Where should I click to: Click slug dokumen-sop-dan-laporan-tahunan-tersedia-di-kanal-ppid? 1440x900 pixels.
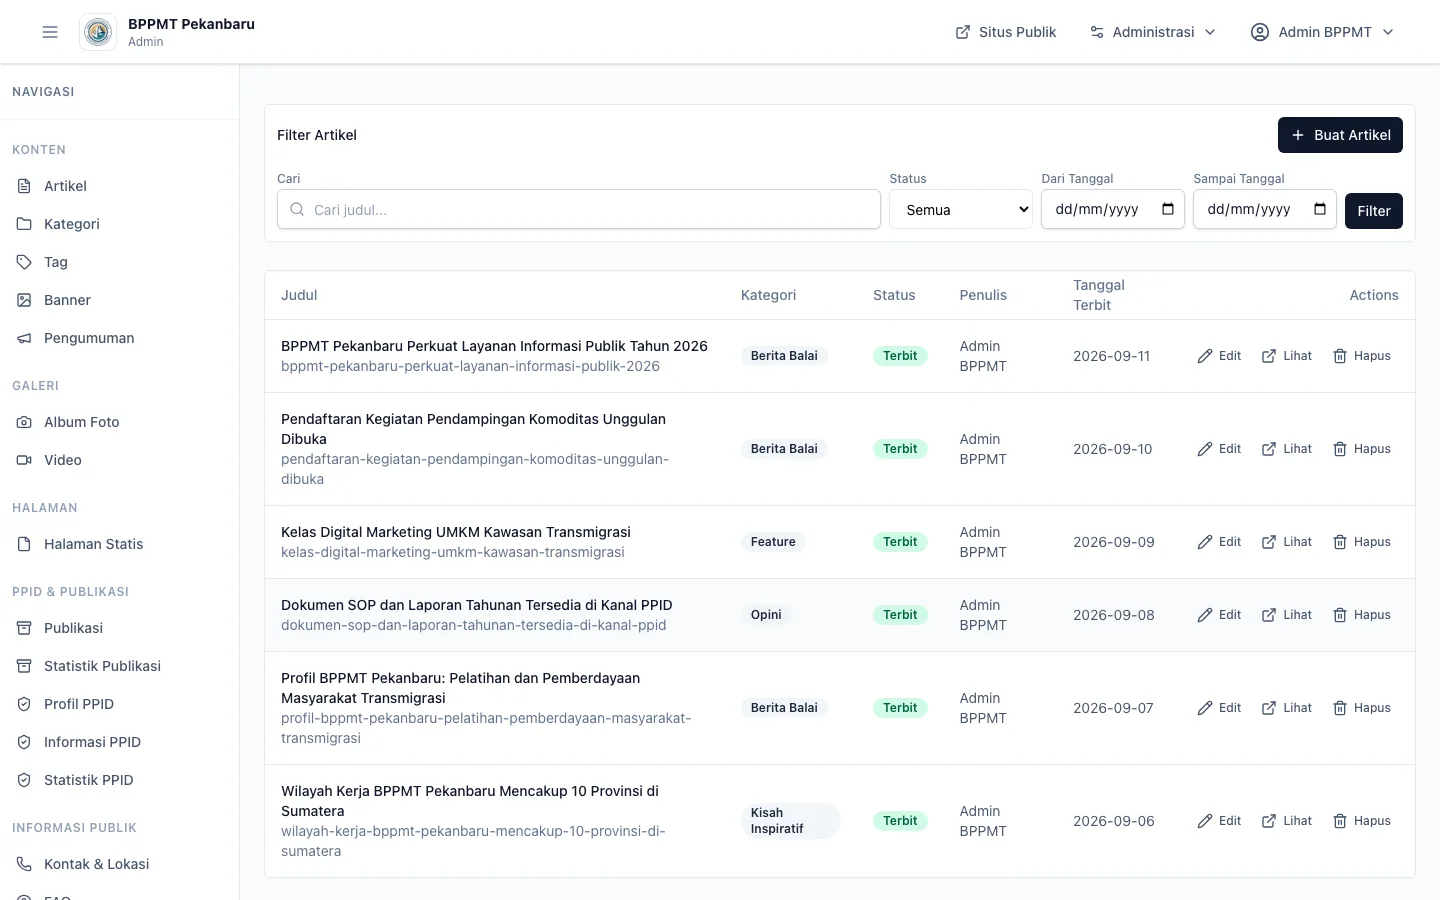click(474, 625)
